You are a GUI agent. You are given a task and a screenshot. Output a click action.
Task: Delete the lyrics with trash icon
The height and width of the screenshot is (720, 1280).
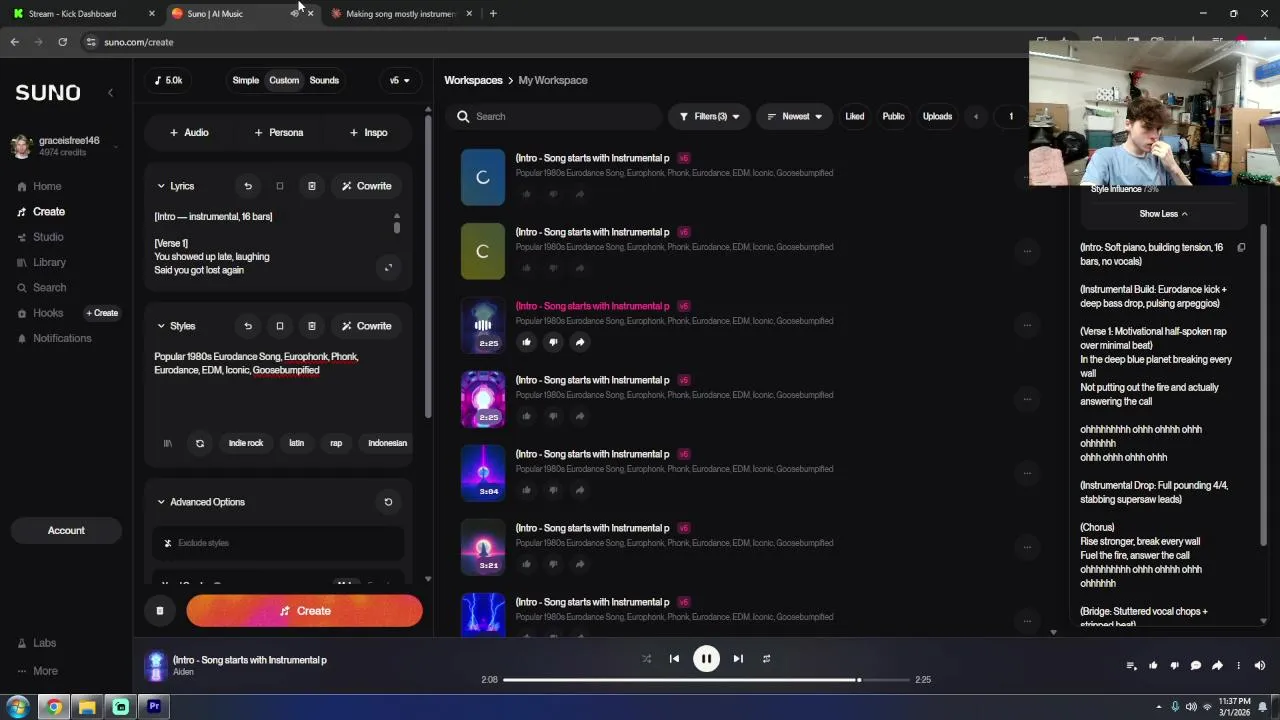pyautogui.click(x=311, y=186)
